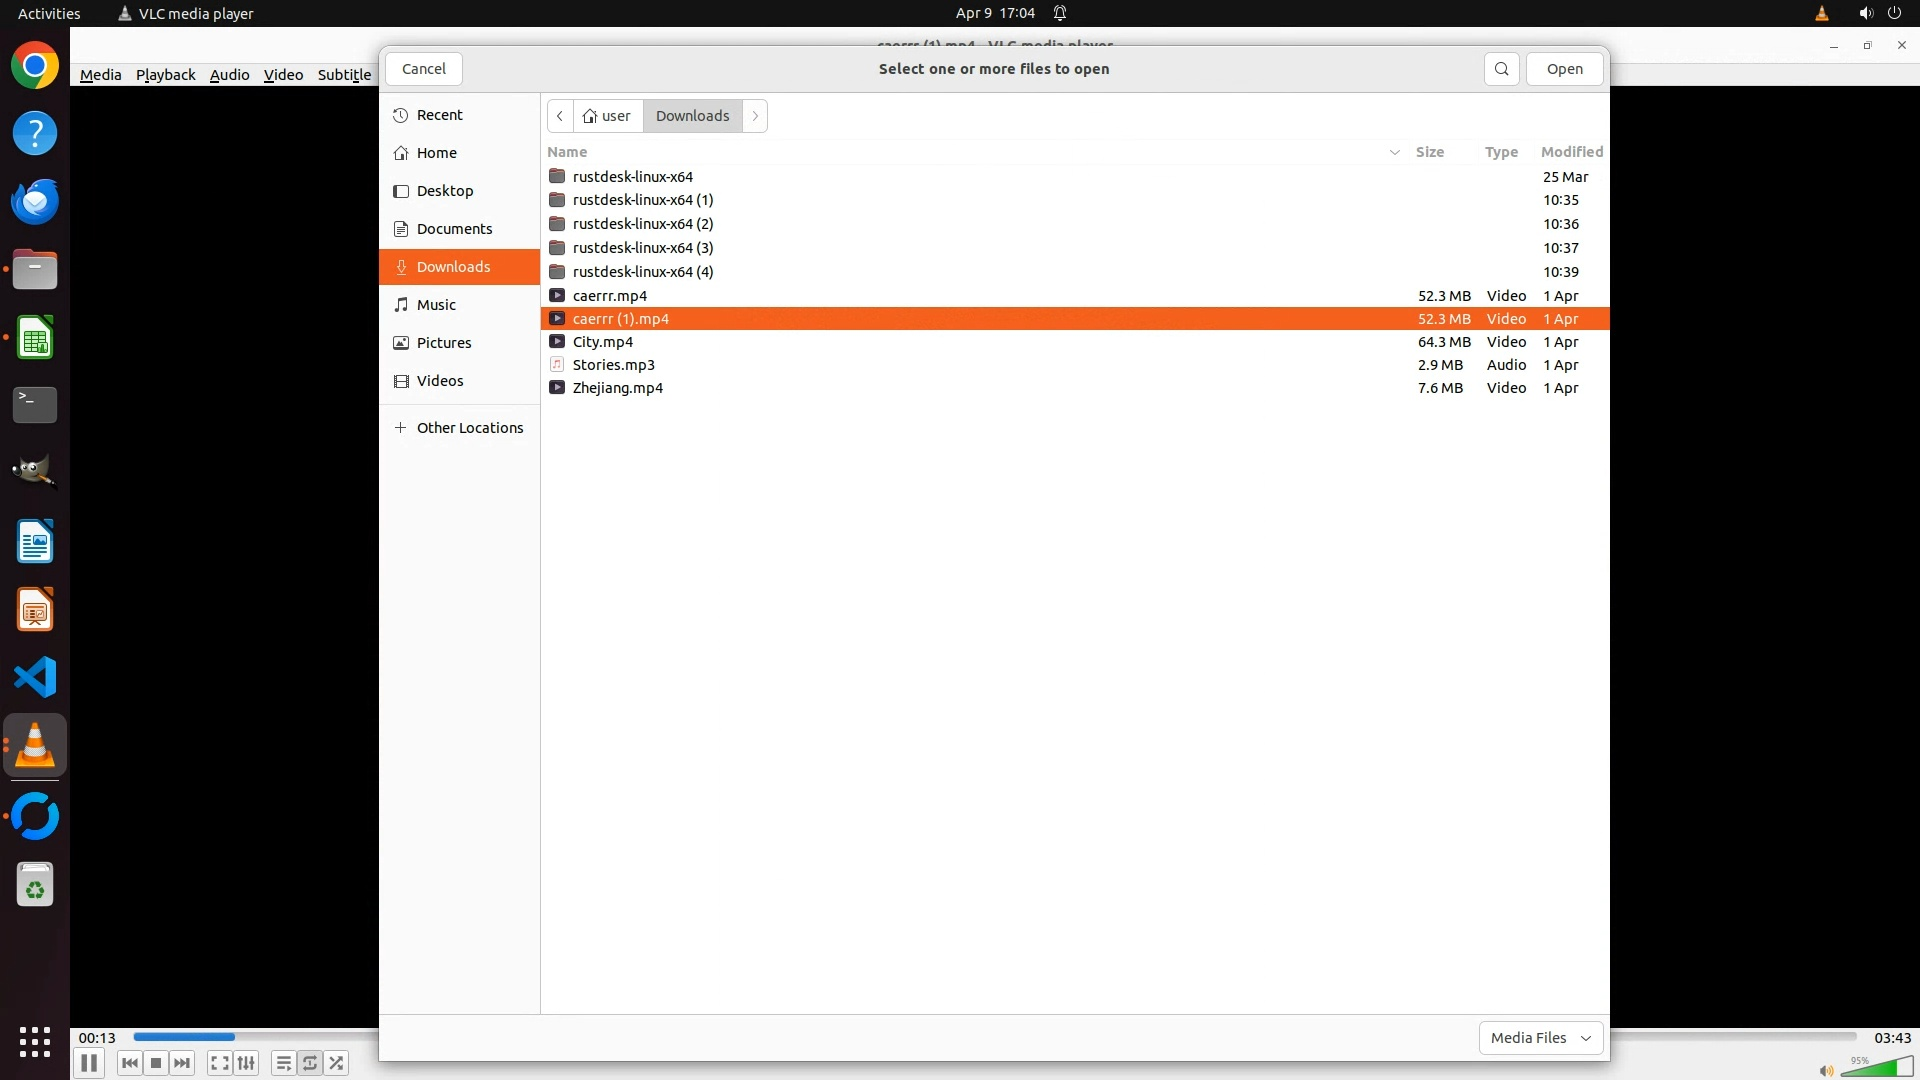The height and width of the screenshot is (1080, 1920).
Task: Click Open to load selected file
Action: 1564,69
